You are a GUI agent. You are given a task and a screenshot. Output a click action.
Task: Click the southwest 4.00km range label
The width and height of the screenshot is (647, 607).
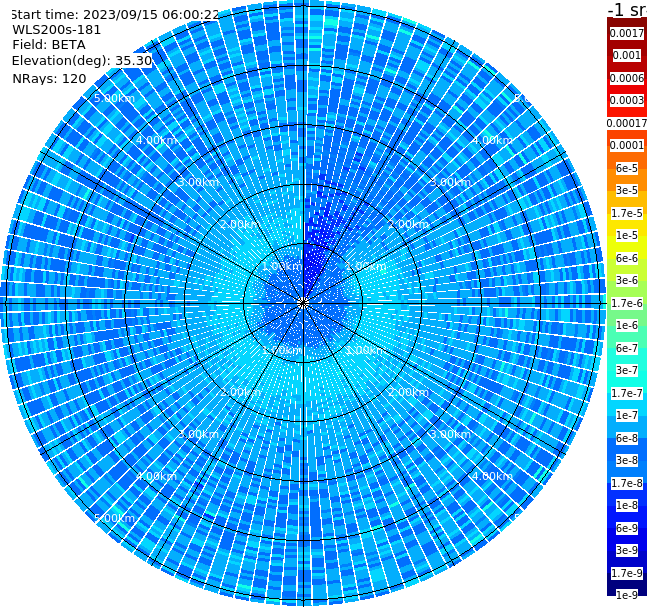click(x=156, y=476)
